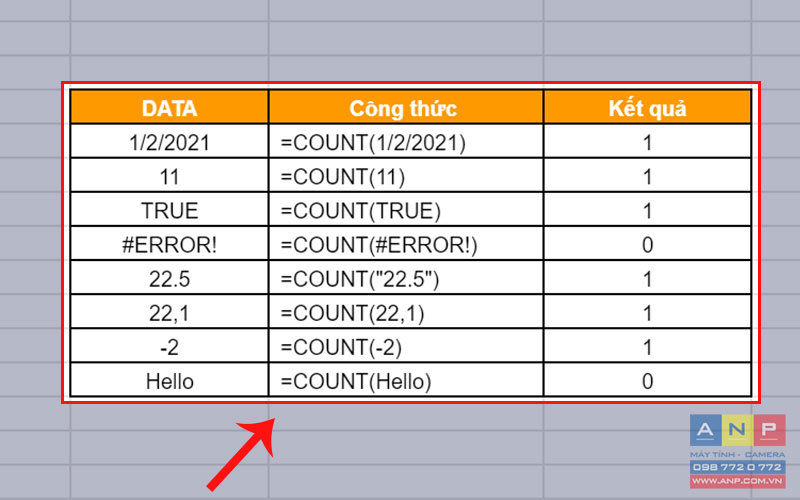The width and height of the screenshot is (800, 500).
Task: Select the Công thức header cell
Action: point(404,108)
